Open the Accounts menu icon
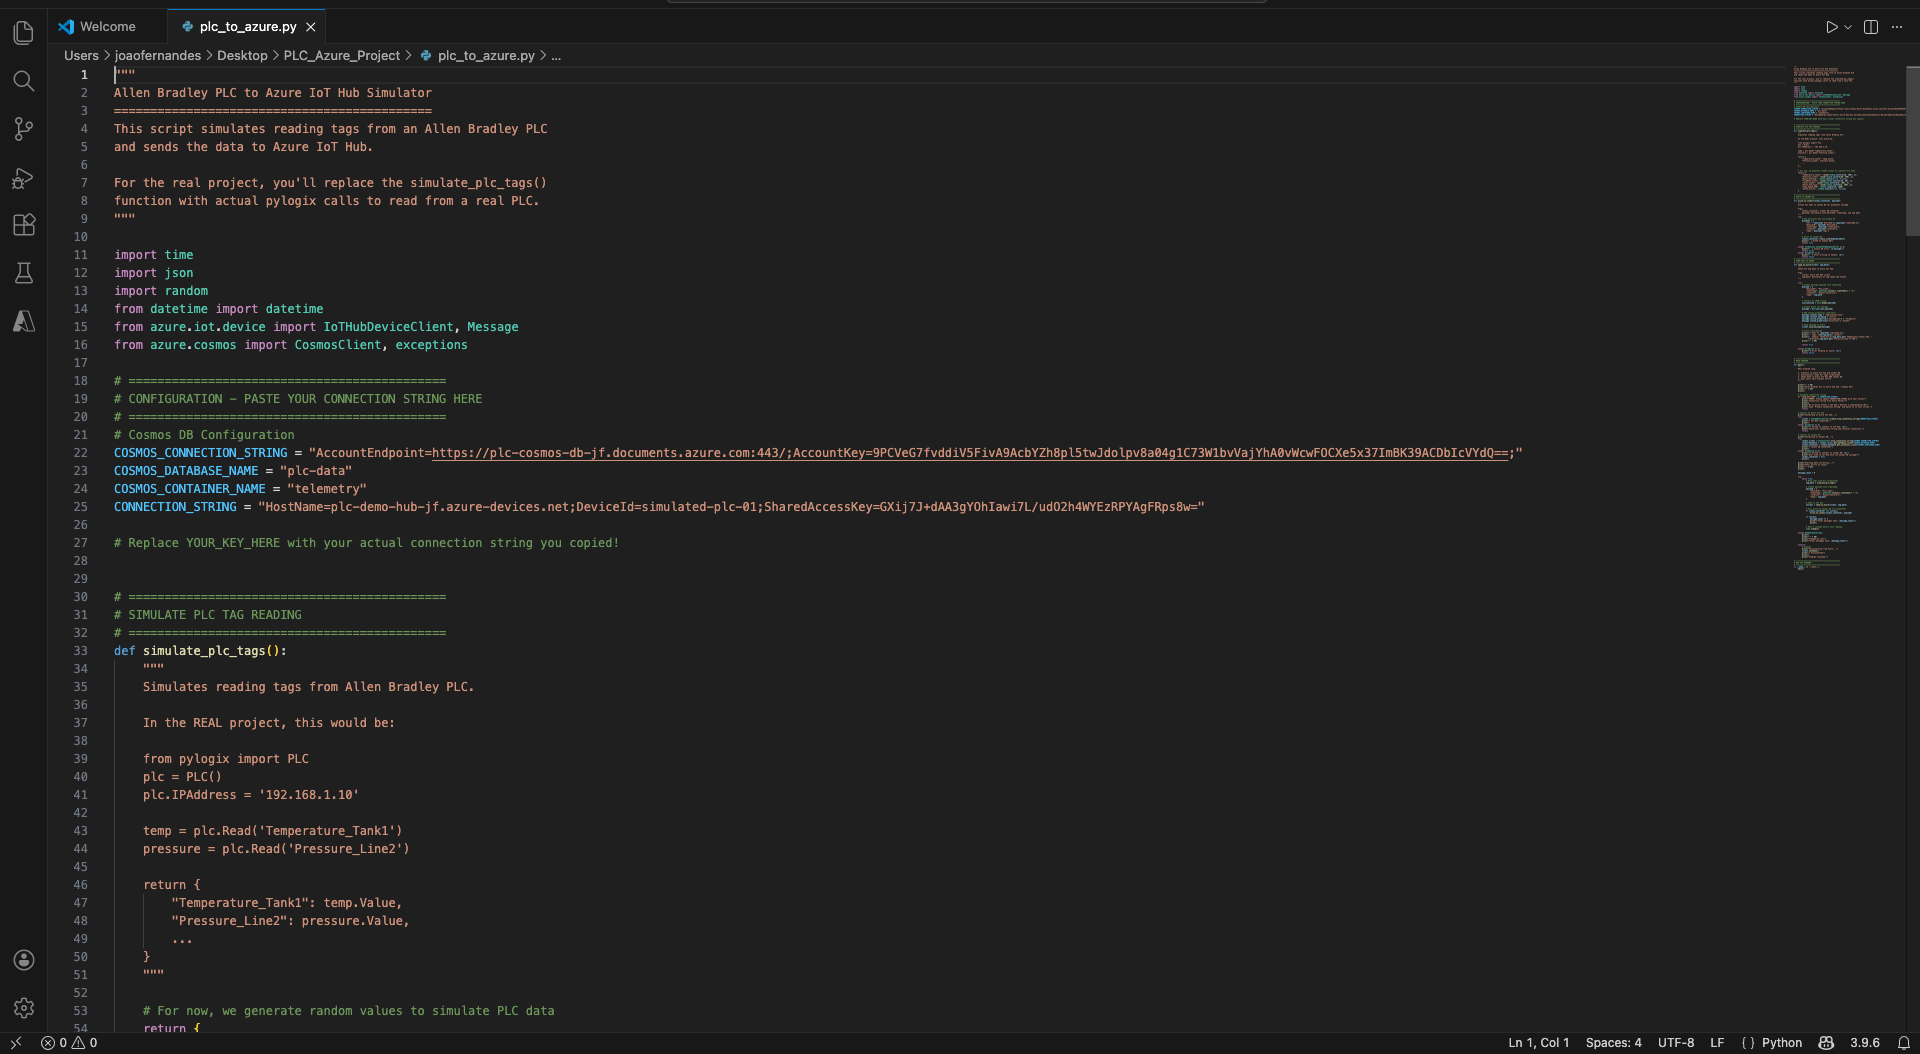The height and width of the screenshot is (1054, 1920). tap(24, 960)
